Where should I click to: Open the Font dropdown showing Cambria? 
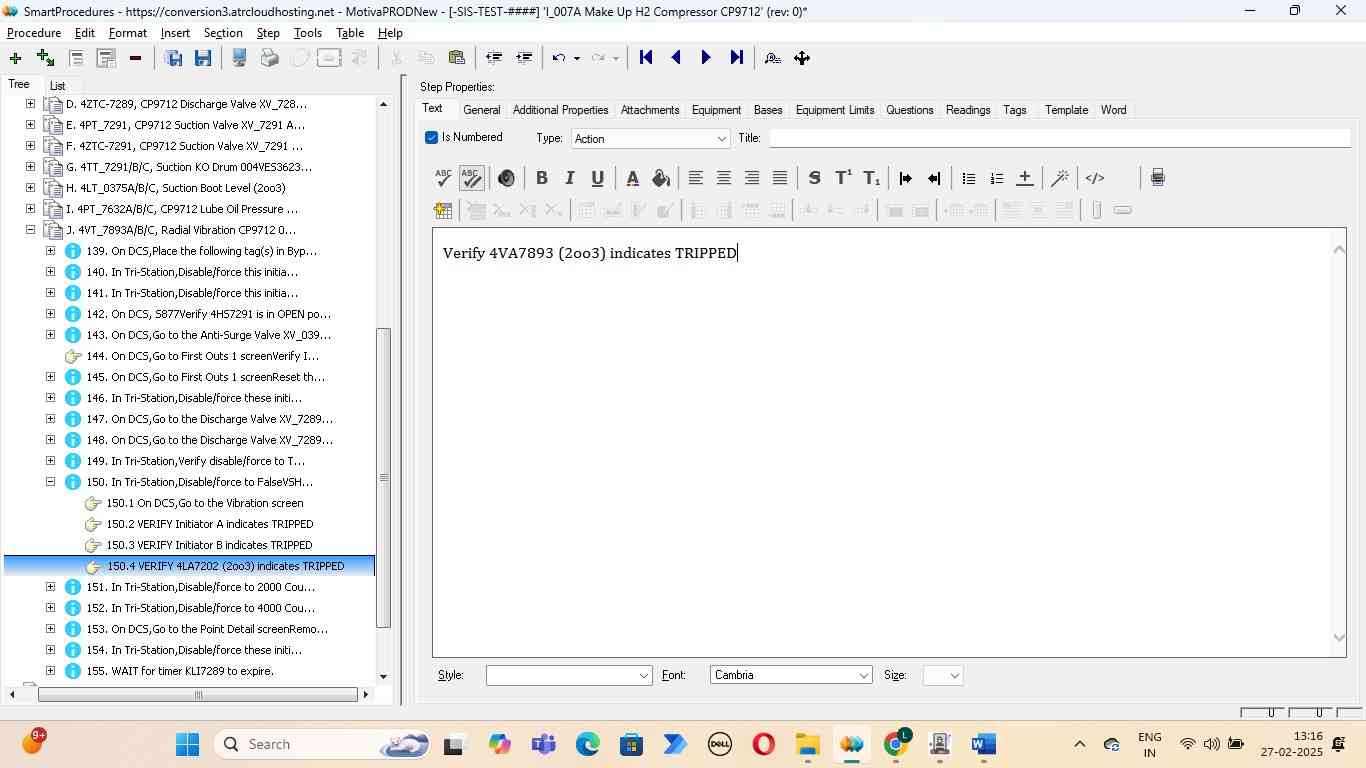(790, 676)
